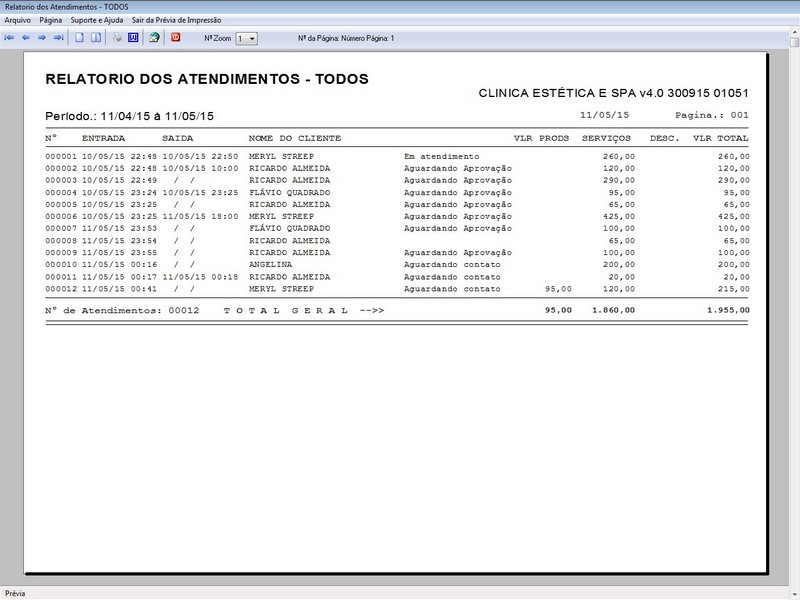Jump to last page arrow icon

coord(59,38)
